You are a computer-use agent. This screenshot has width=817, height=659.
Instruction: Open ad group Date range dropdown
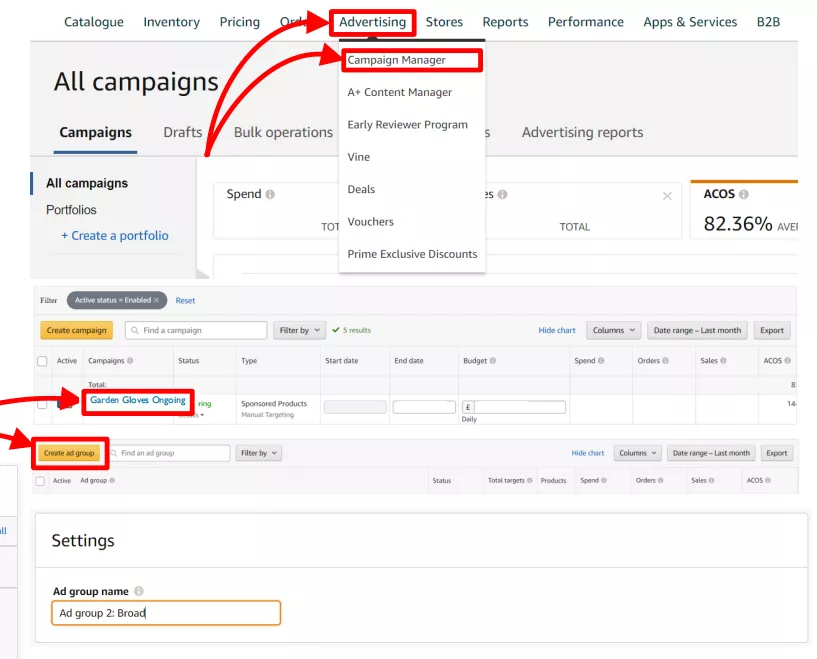pos(711,453)
